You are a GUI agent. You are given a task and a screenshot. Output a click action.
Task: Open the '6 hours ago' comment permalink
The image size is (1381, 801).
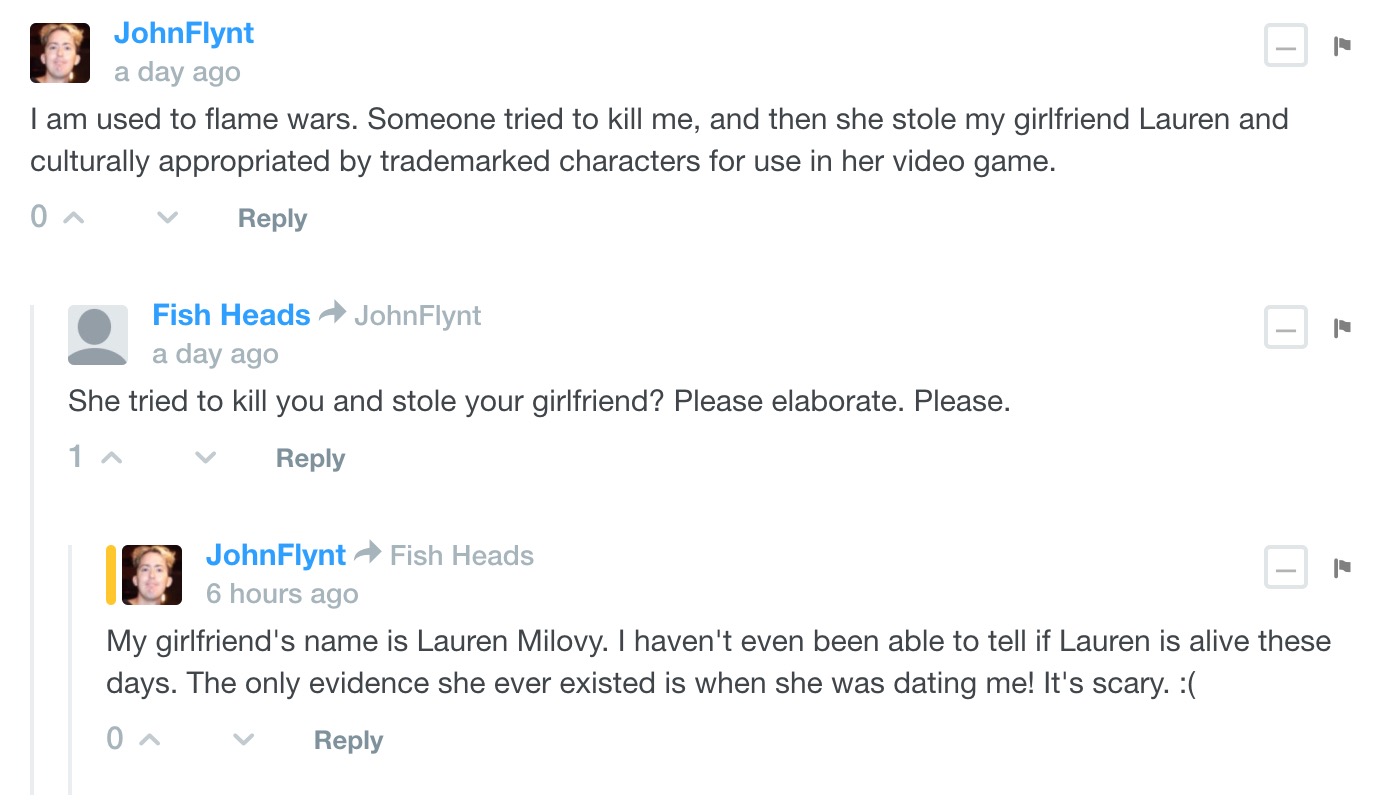point(282,594)
